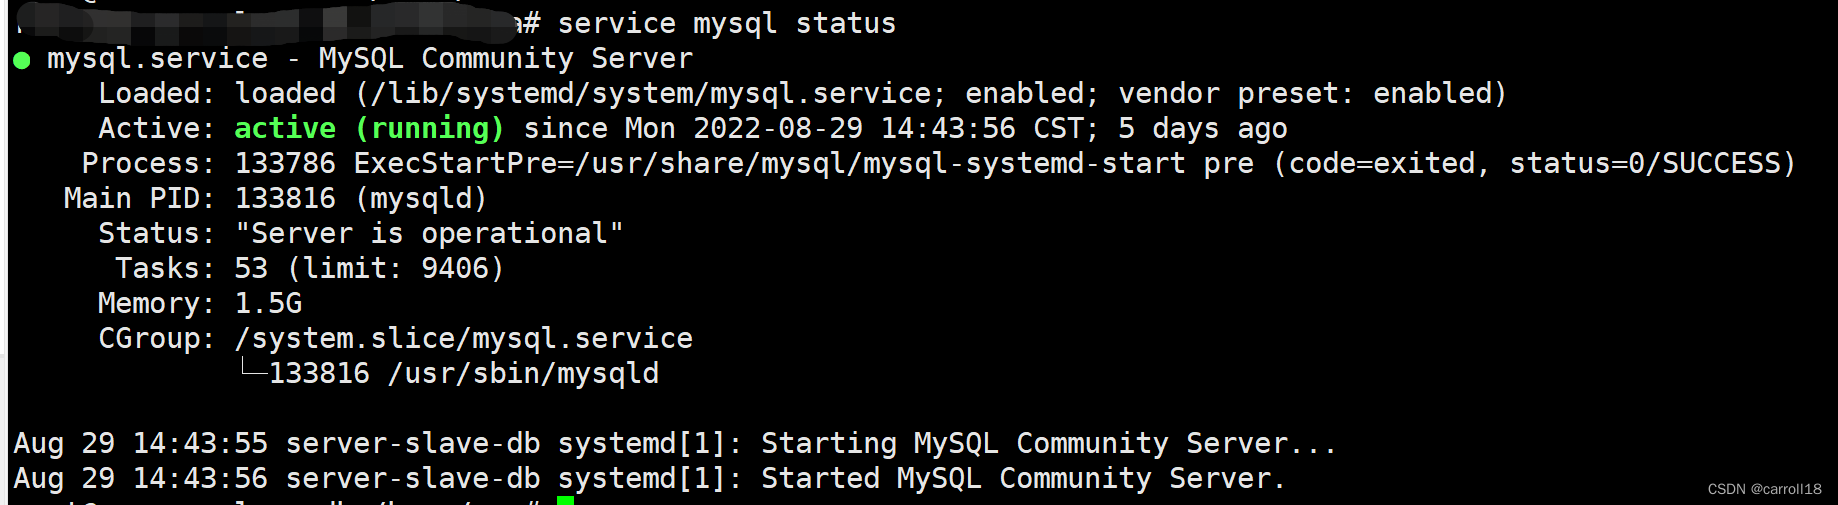This screenshot has width=1838, height=505.
Task: Click the green terminal cursor block
Action: pos(565,499)
